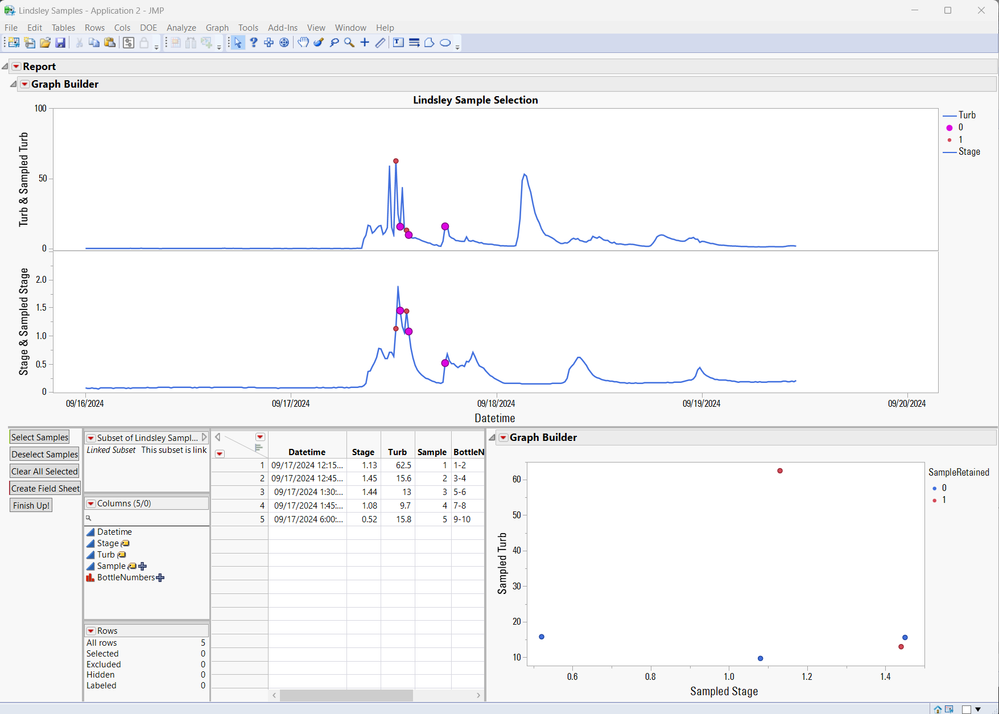Click the Save floppy disk icon

[x=60, y=43]
